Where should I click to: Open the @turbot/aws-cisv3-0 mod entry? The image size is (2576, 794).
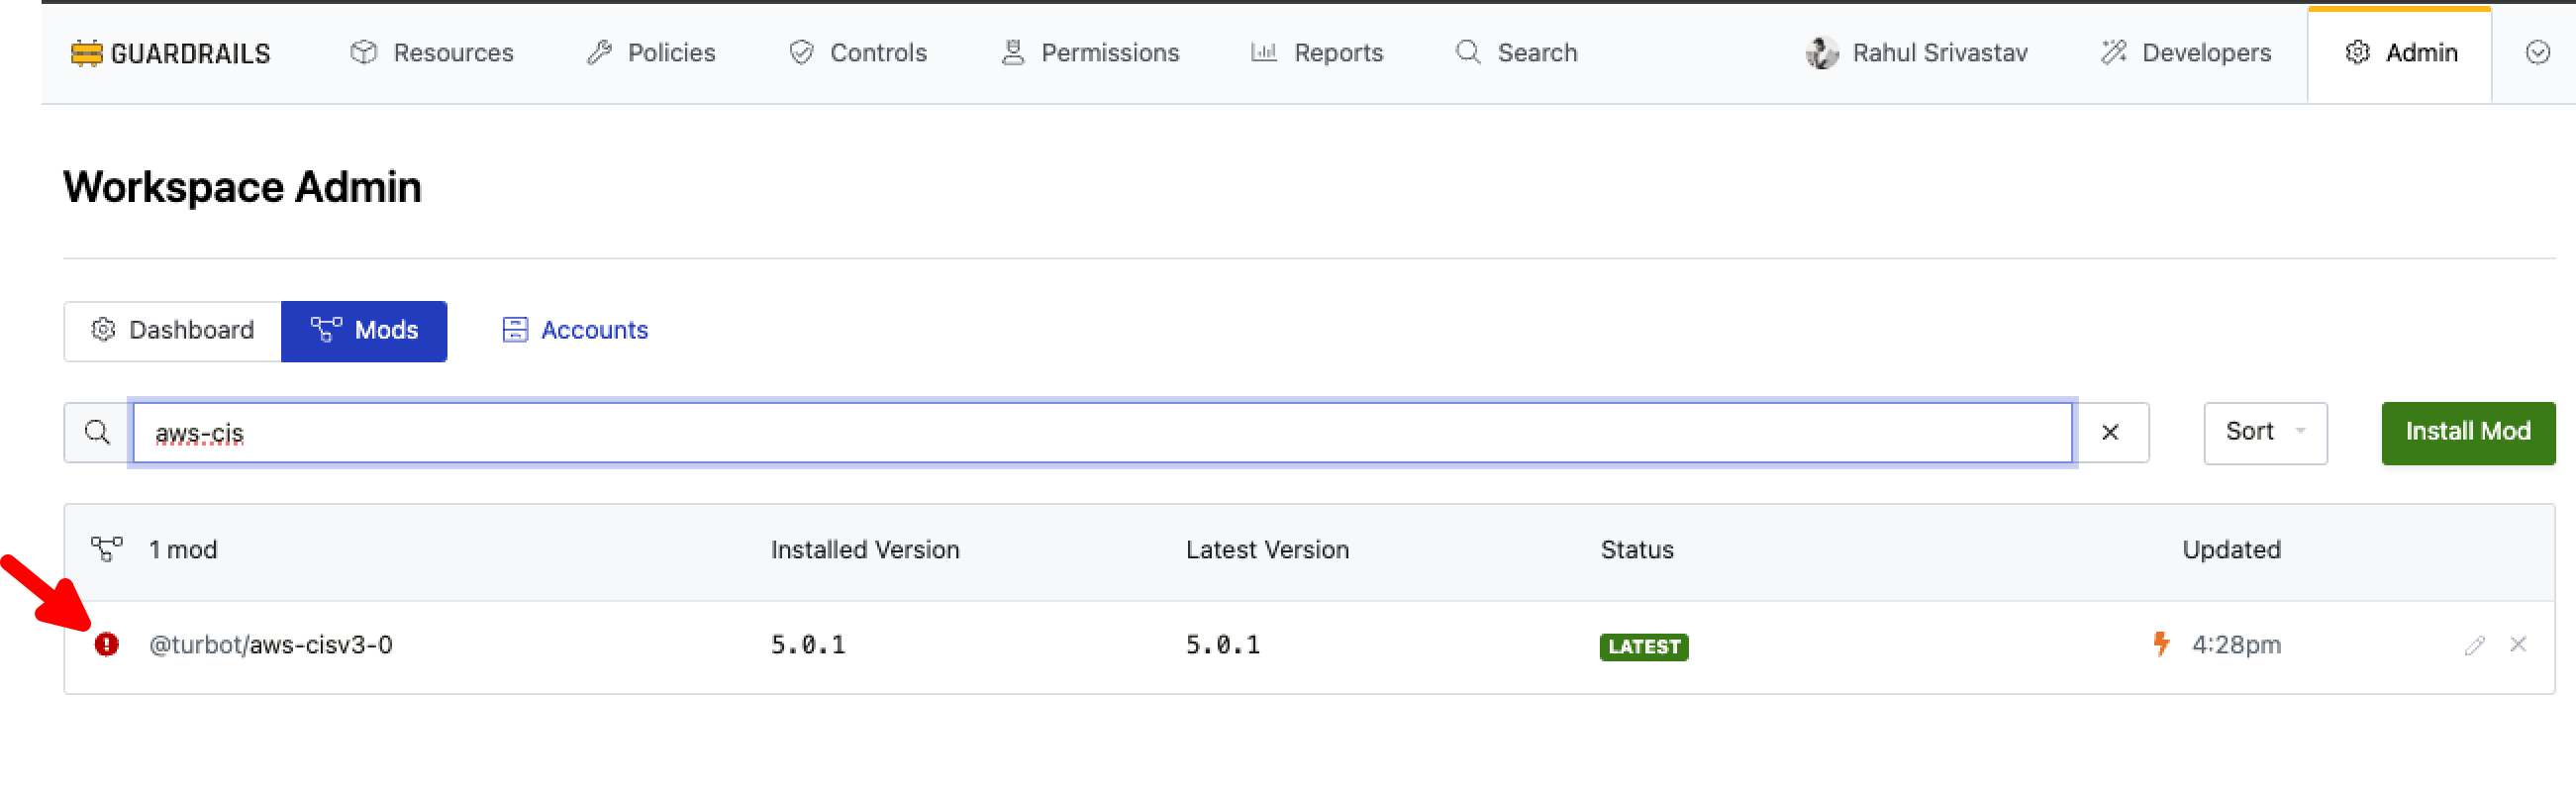(x=271, y=645)
